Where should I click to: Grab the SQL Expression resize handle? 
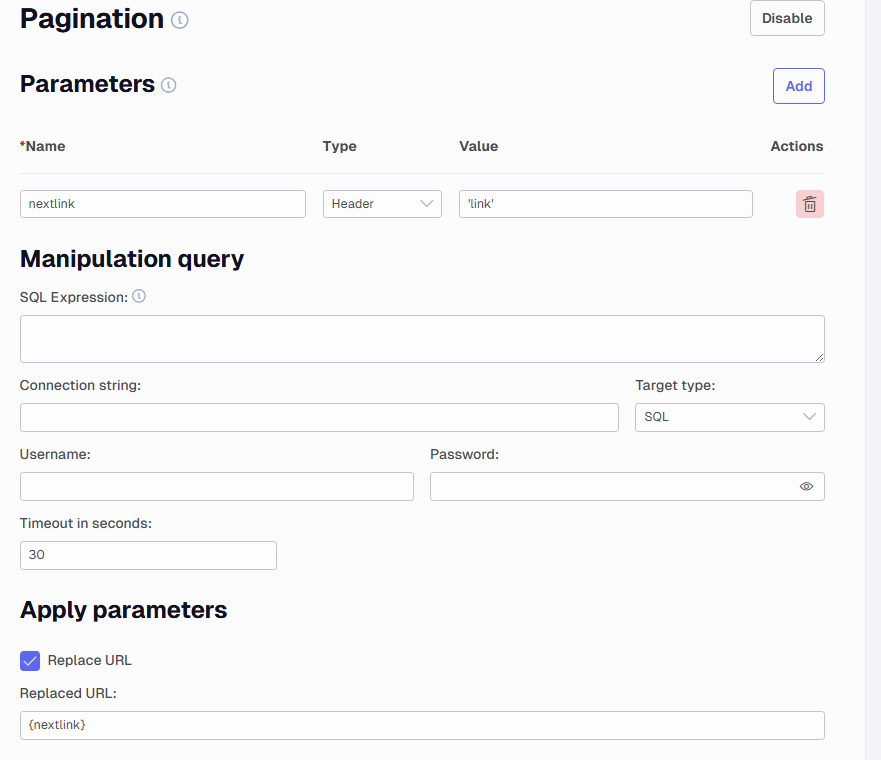coord(819,357)
